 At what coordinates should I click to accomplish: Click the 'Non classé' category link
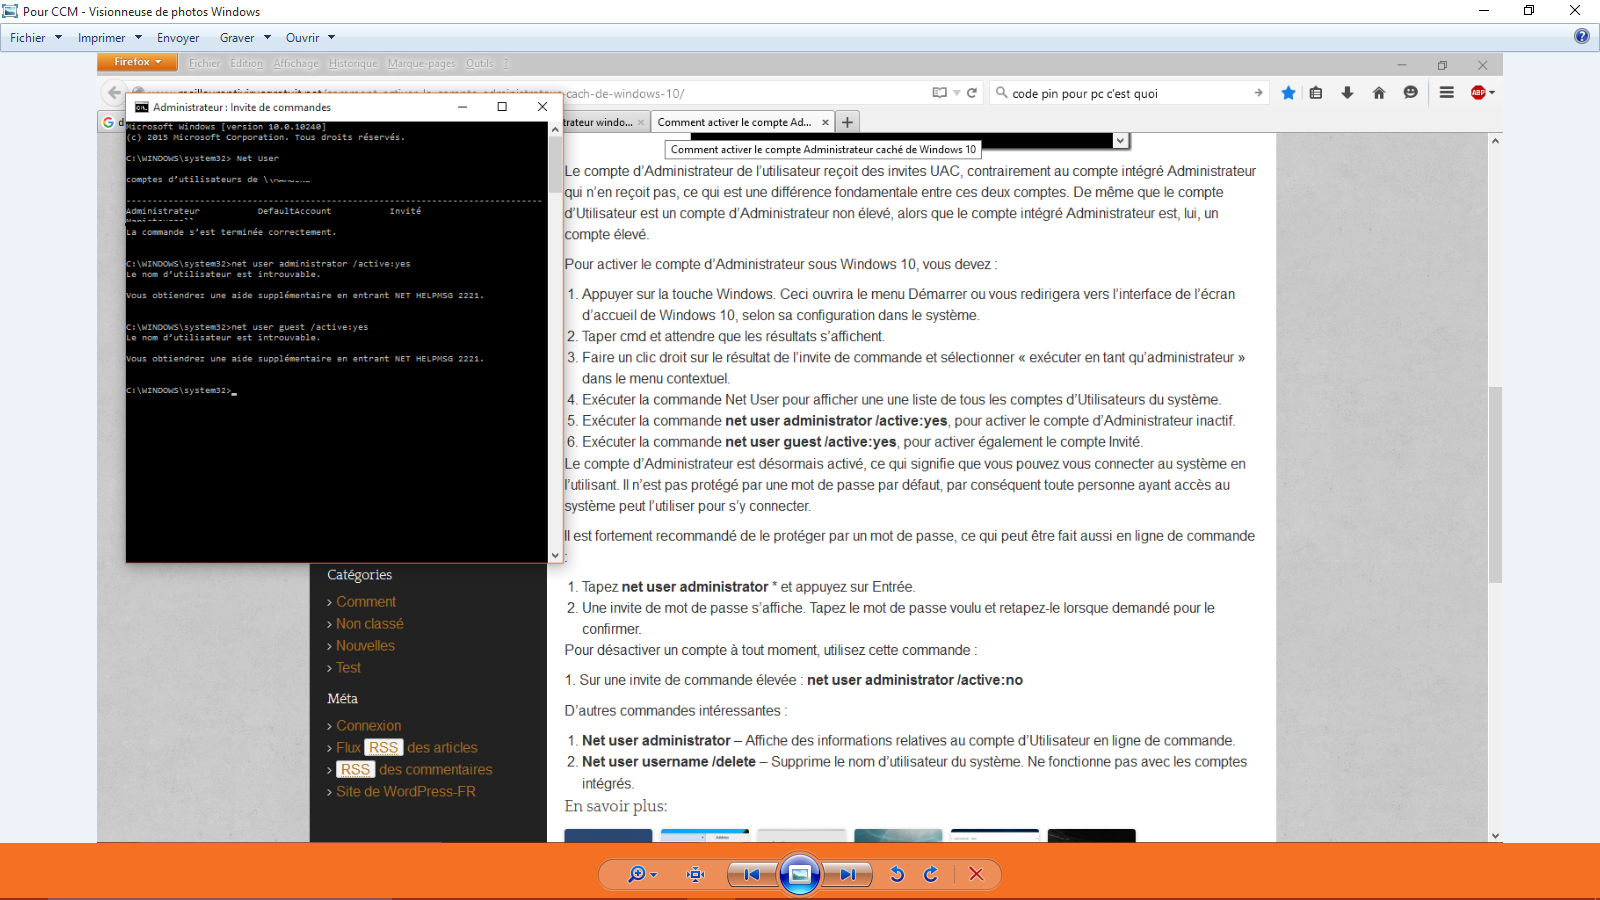point(370,624)
